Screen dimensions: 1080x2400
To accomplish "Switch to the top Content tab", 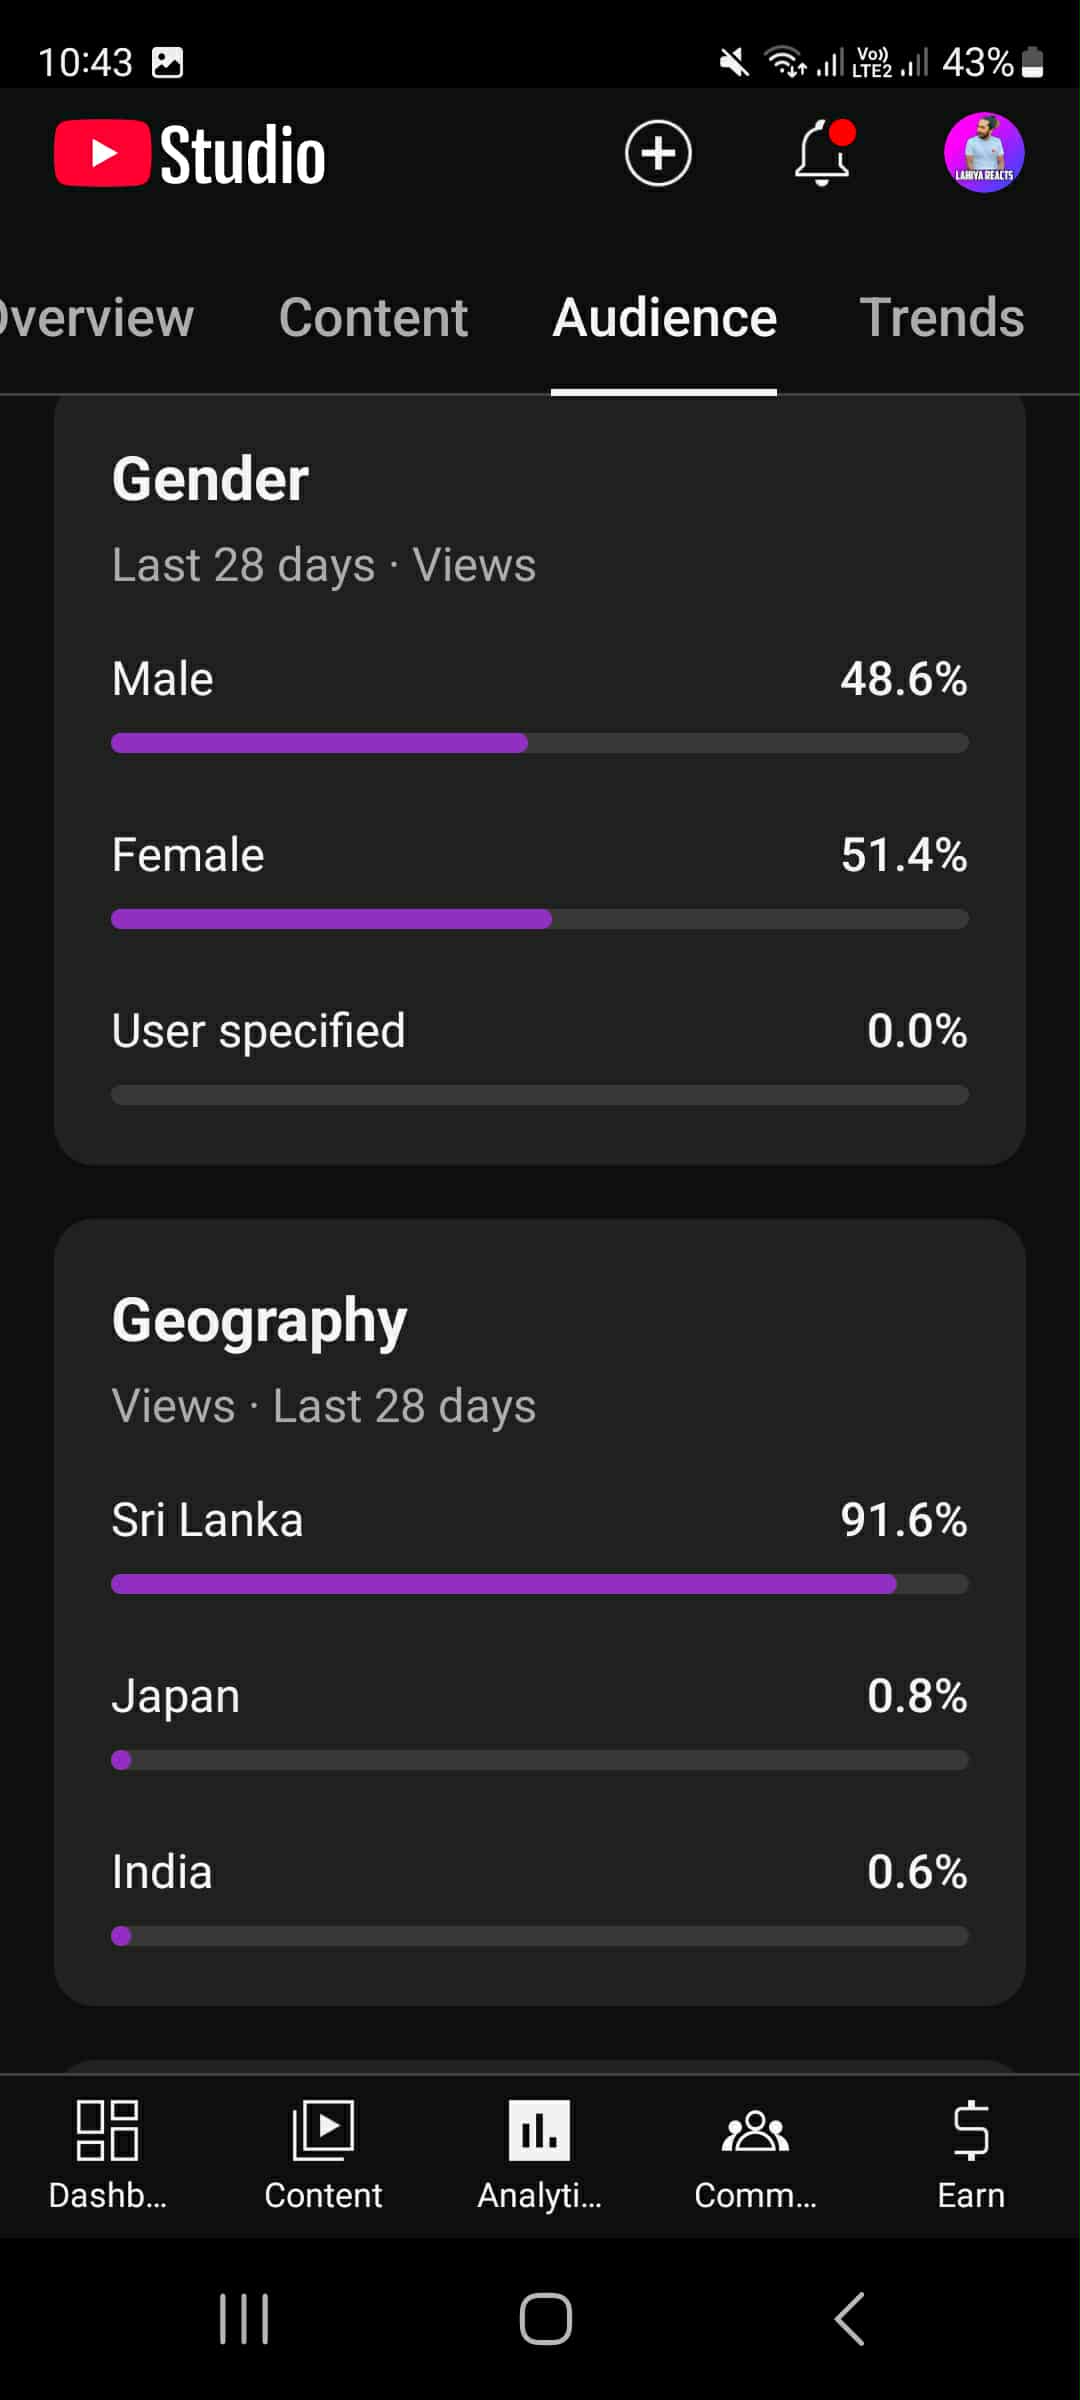I will [x=373, y=318].
